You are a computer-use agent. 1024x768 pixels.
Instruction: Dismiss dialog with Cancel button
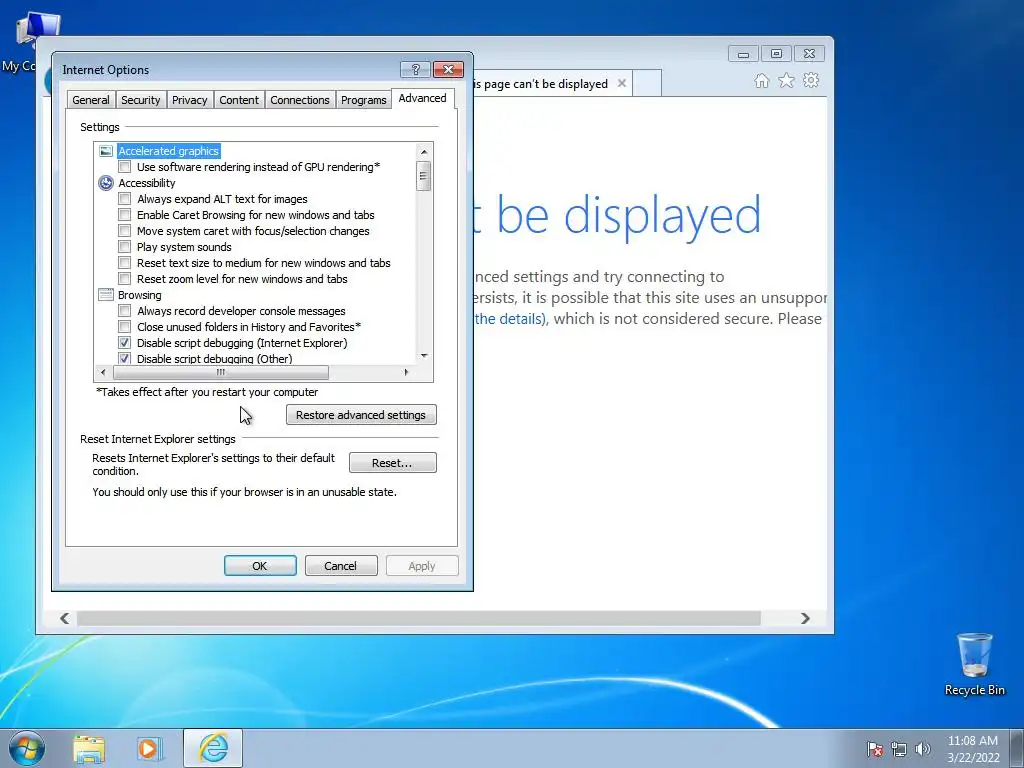(341, 566)
